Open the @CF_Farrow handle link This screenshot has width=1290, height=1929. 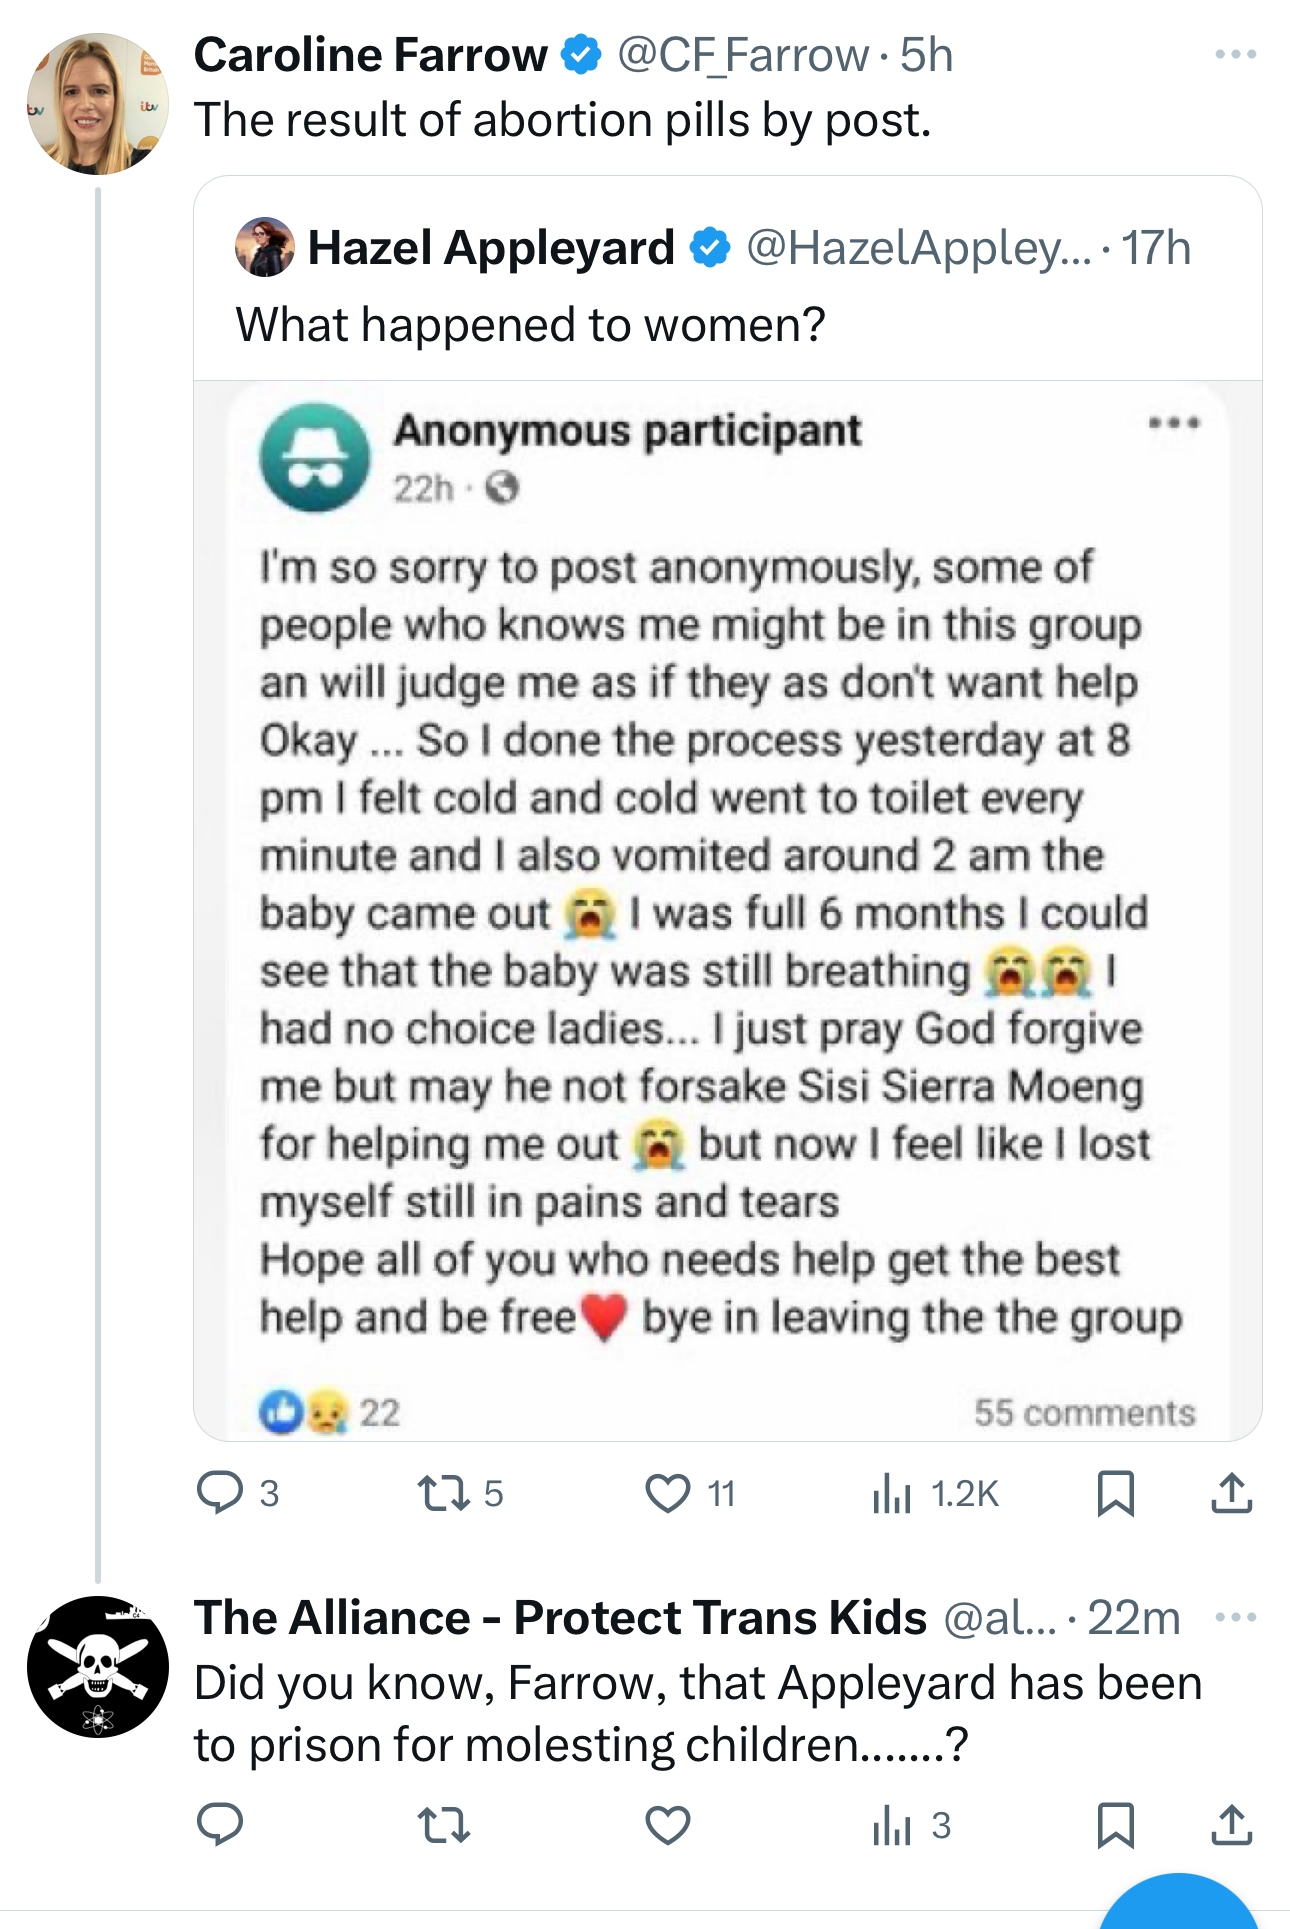tap(742, 55)
